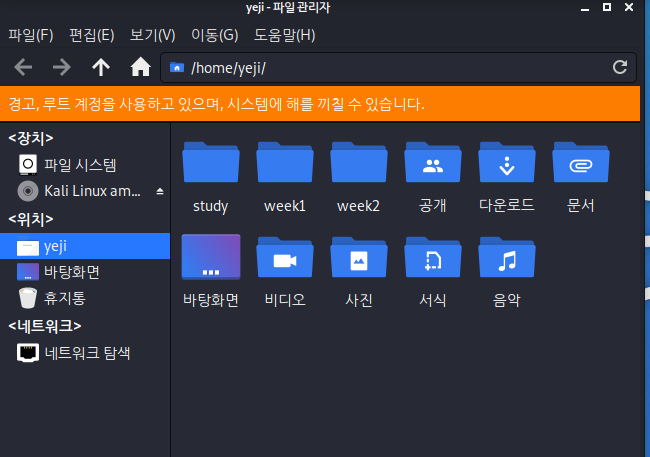
Task: Go forward with the right arrow button
Action: coord(61,67)
